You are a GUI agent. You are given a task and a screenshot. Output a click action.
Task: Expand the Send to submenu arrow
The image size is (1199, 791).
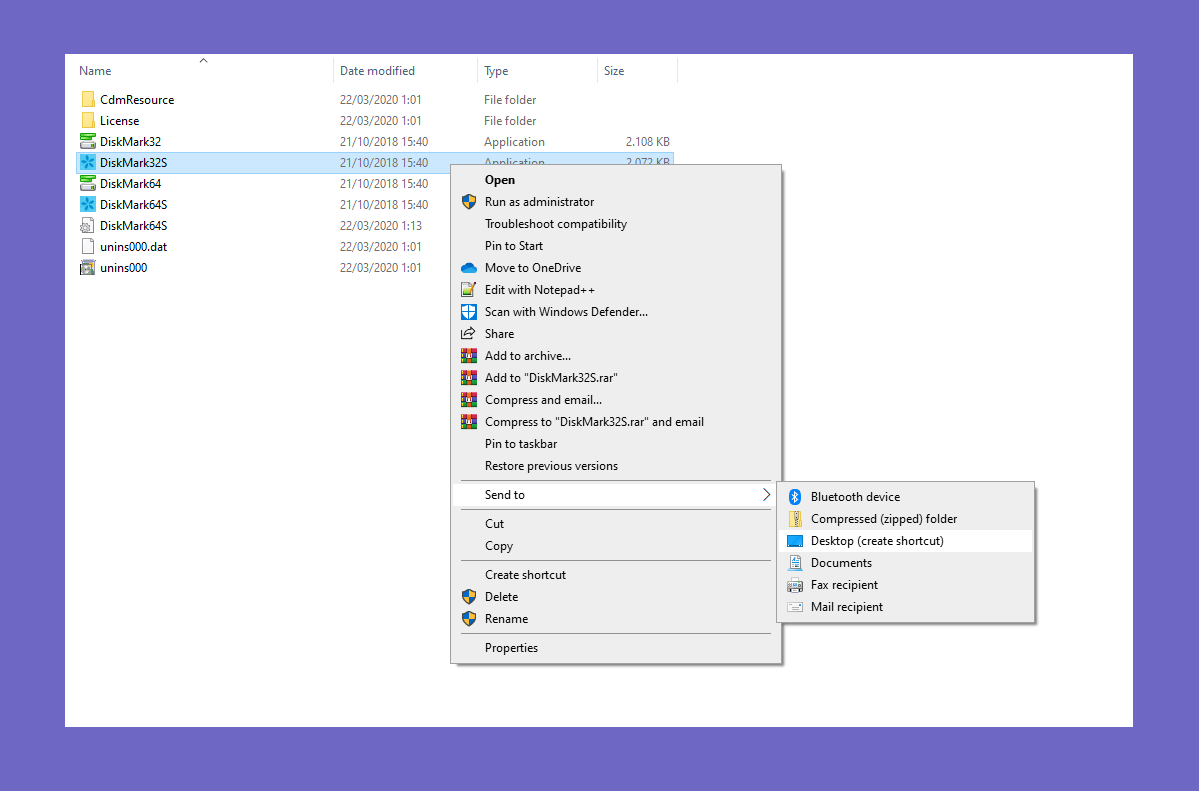click(766, 495)
